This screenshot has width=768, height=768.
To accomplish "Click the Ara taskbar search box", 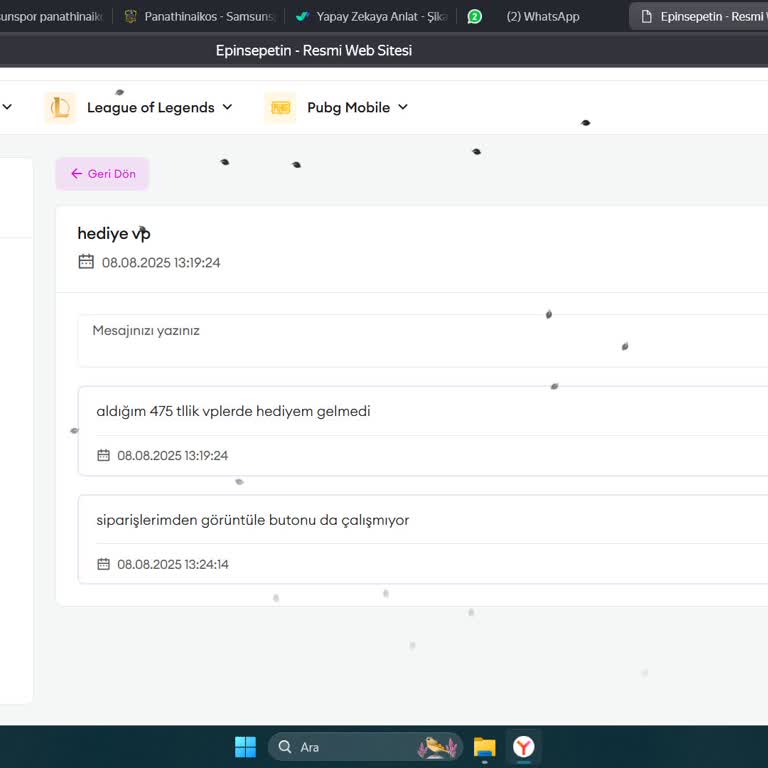I will coord(345,747).
